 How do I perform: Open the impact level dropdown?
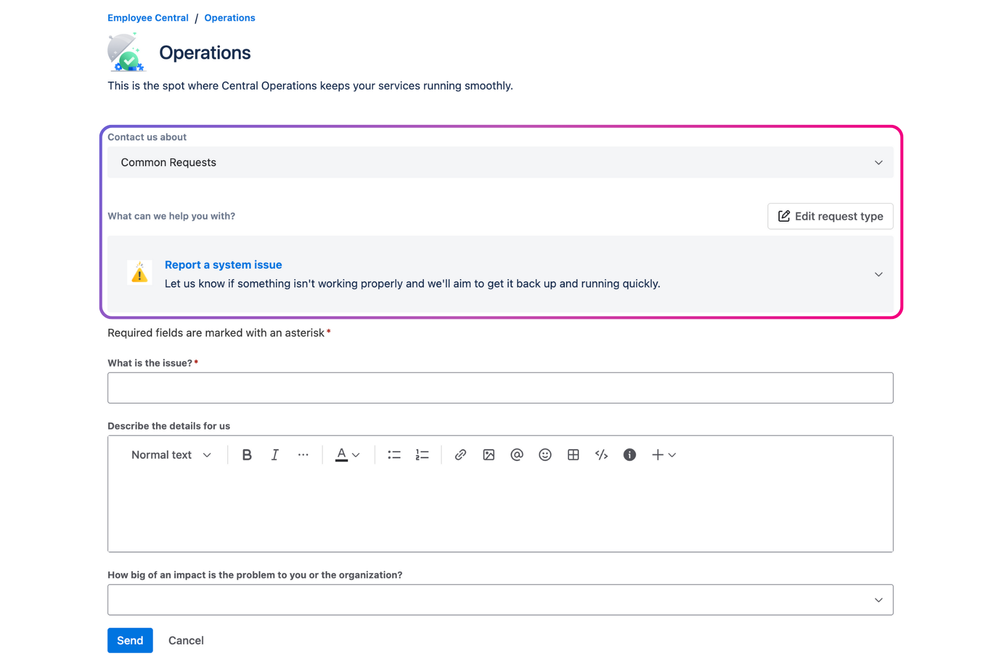click(500, 599)
